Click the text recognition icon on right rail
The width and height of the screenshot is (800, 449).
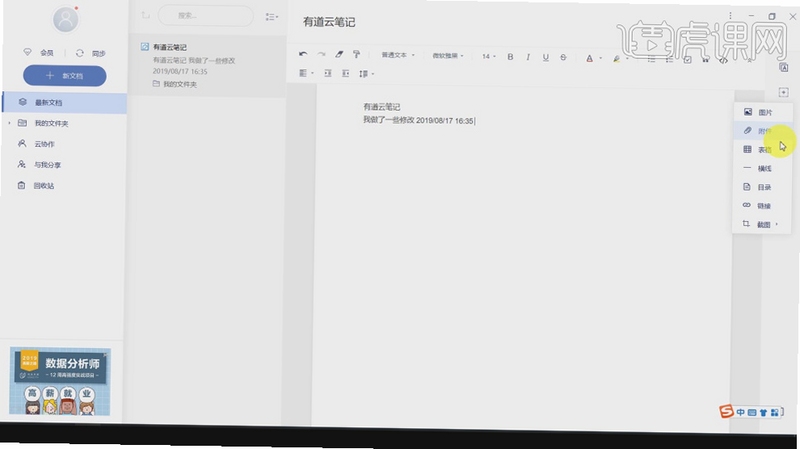(x=784, y=67)
